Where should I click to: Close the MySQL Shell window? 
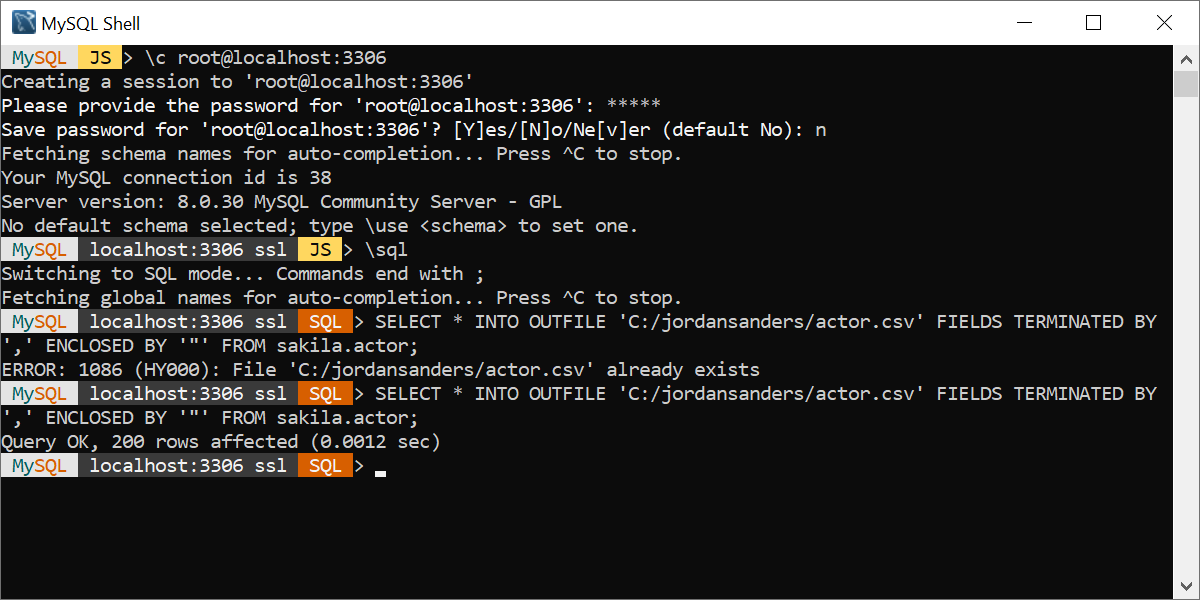point(1159,22)
